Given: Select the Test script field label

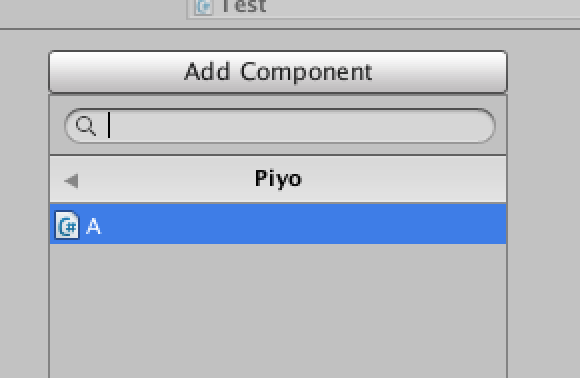Looking at the screenshot, I should click(x=244, y=6).
